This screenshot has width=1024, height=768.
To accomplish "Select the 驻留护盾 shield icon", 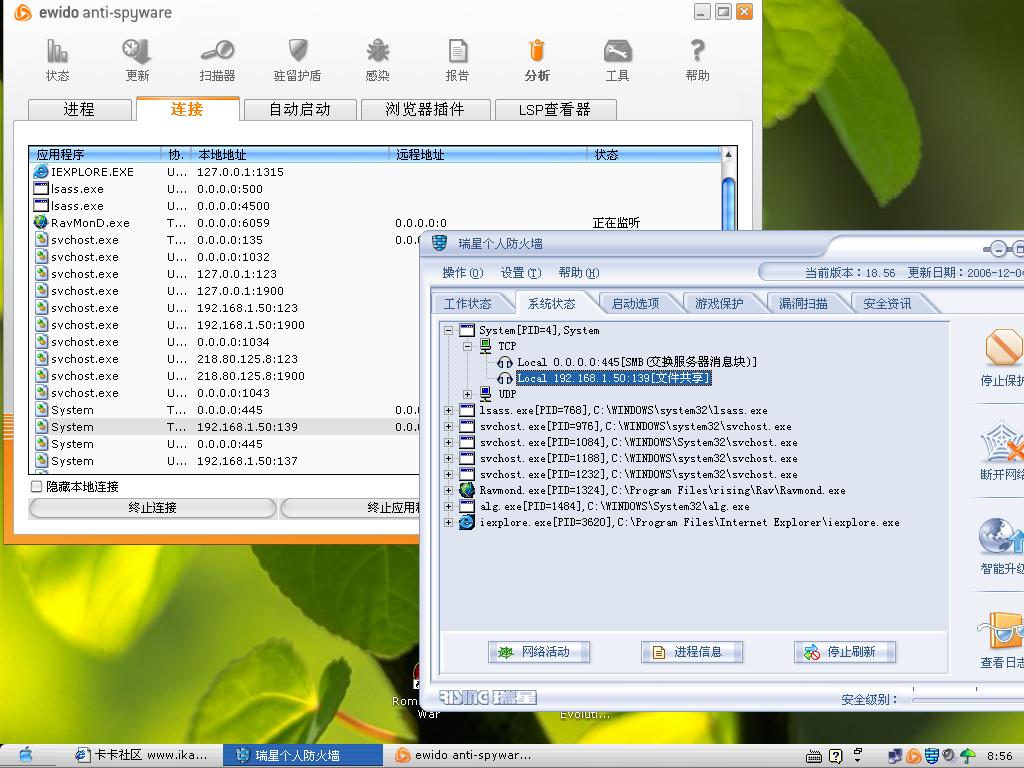I will [x=297, y=59].
